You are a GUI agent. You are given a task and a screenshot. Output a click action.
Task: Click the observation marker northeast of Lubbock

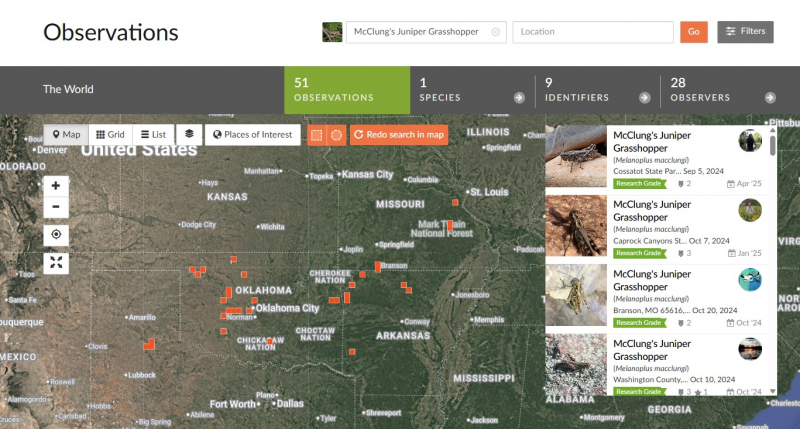[149, 344]
